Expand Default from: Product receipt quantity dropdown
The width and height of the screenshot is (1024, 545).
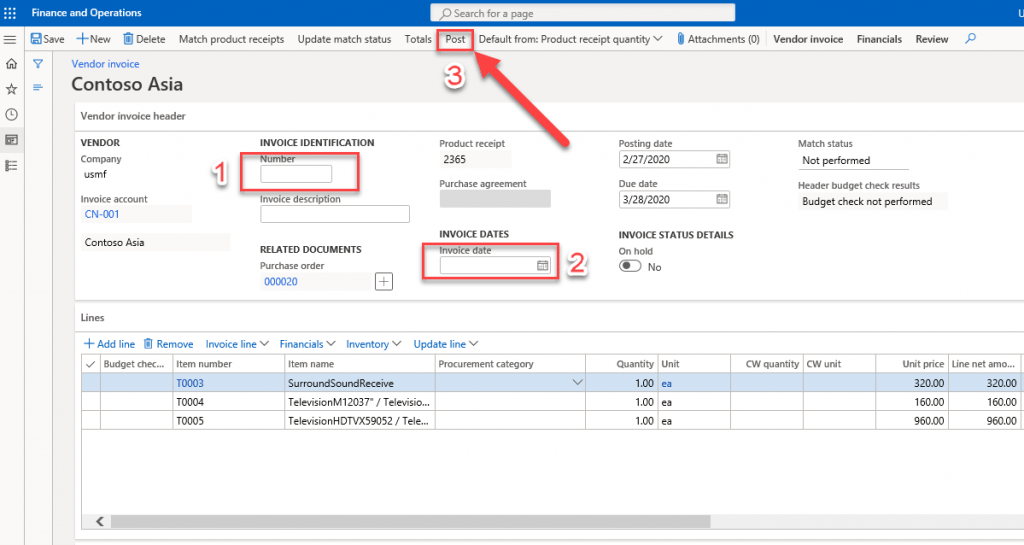[570, 39]
